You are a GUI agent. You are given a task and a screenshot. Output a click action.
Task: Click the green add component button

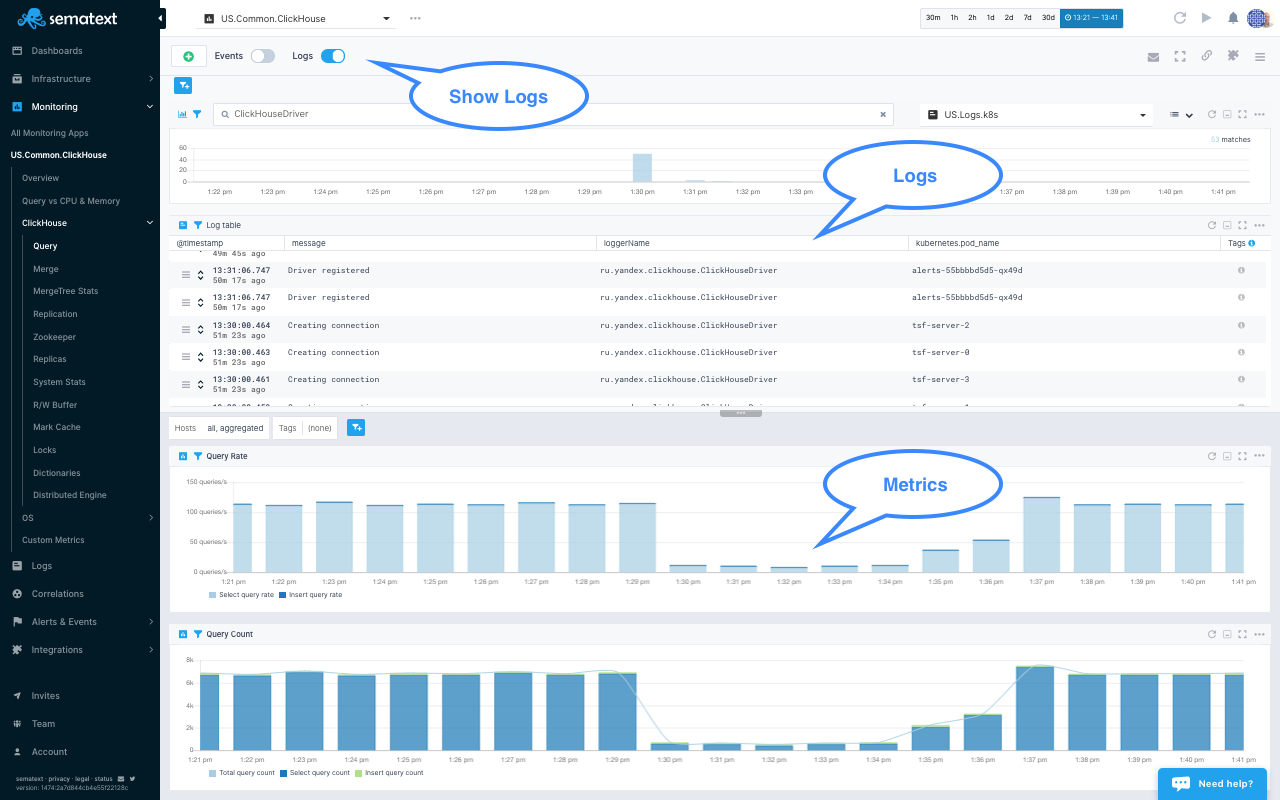click(x=189, y=56)
